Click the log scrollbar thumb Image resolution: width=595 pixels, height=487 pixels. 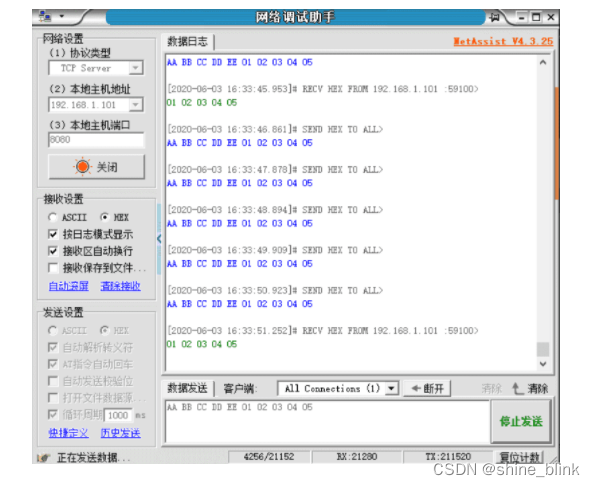point(543,349)
